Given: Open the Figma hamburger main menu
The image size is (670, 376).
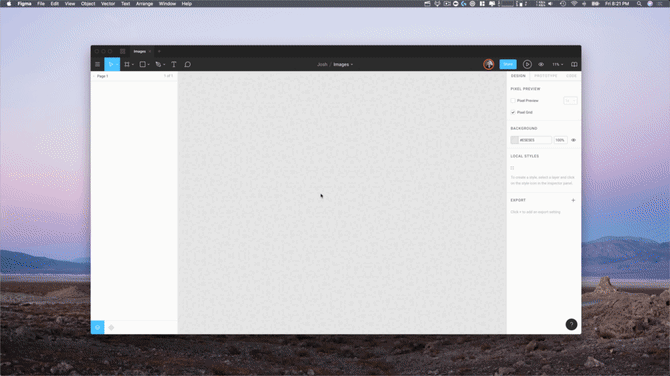Looking at the screenshot, I should pos(97,65).
